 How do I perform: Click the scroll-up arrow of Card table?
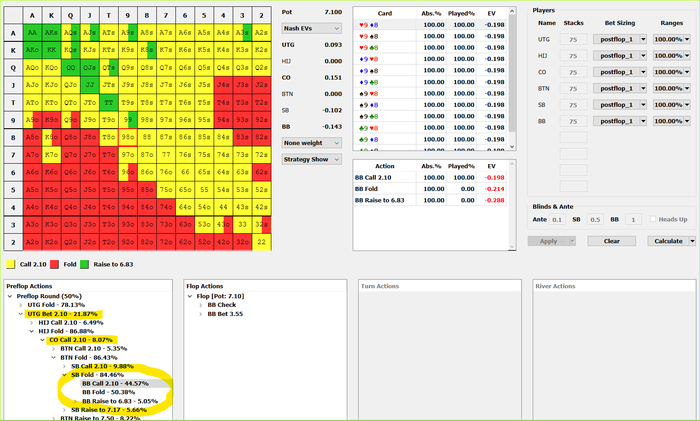pyautogui.click(x=512, y=10)
